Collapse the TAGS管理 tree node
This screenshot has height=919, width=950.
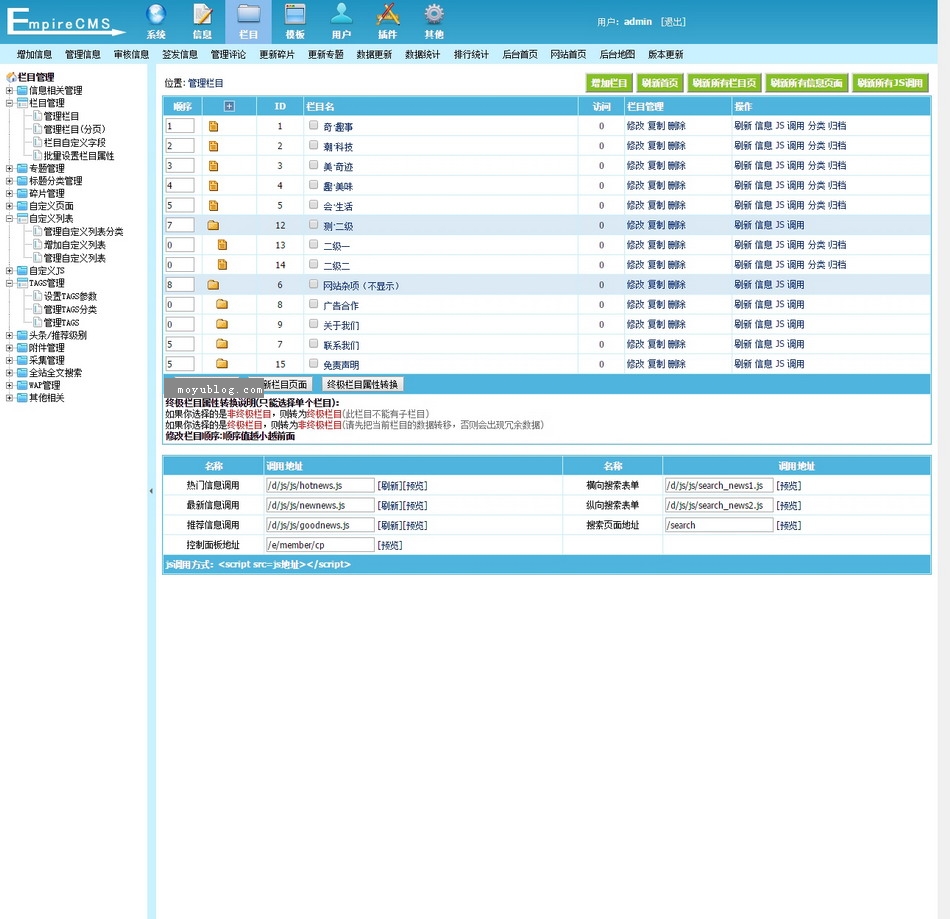[x=9, y=283]
